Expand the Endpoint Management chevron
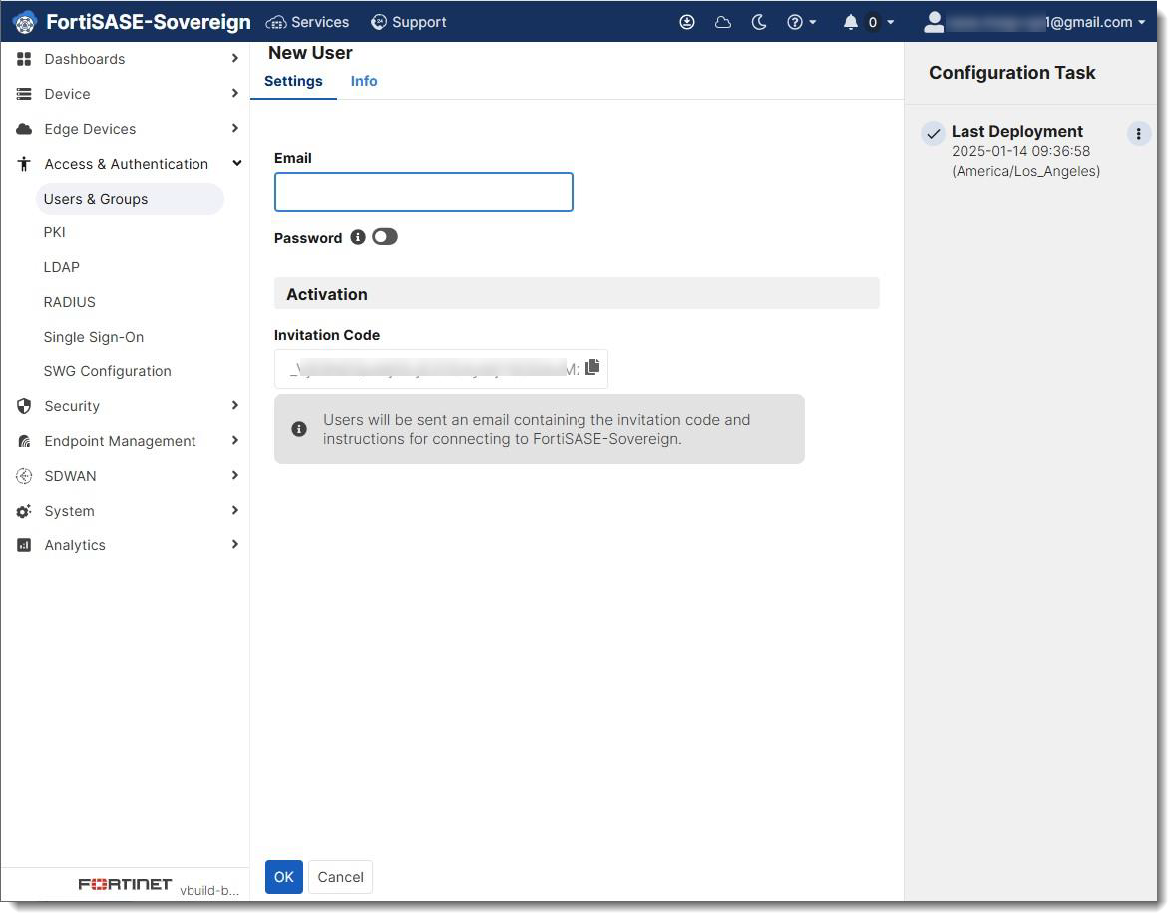Screen dimensions: 1176x921 tap(235, 441)
